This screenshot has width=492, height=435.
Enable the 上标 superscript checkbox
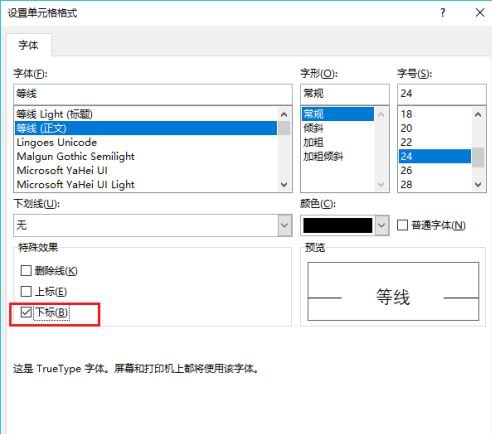tap(26, 291)
